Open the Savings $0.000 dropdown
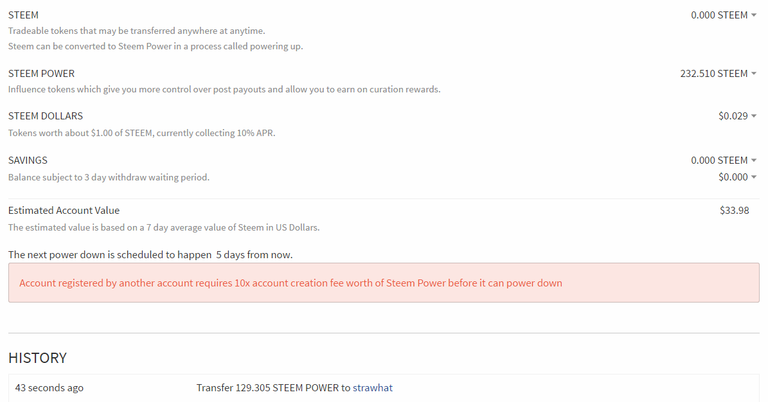This screenshot has height=402, width=768. coord(737,177)
